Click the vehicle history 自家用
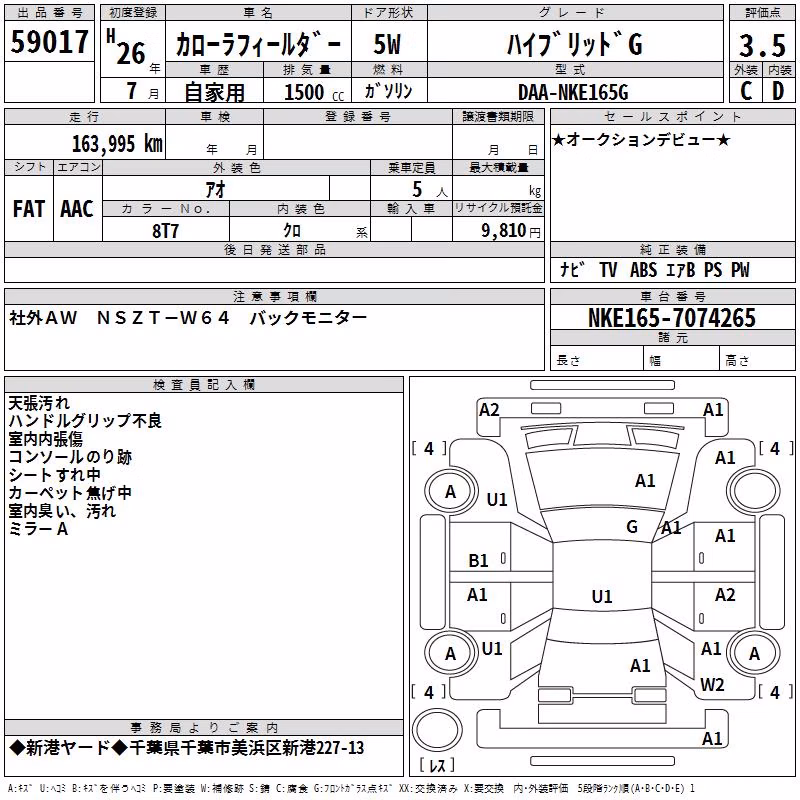This screenshot has height=800, width=800. coord(214,92)
